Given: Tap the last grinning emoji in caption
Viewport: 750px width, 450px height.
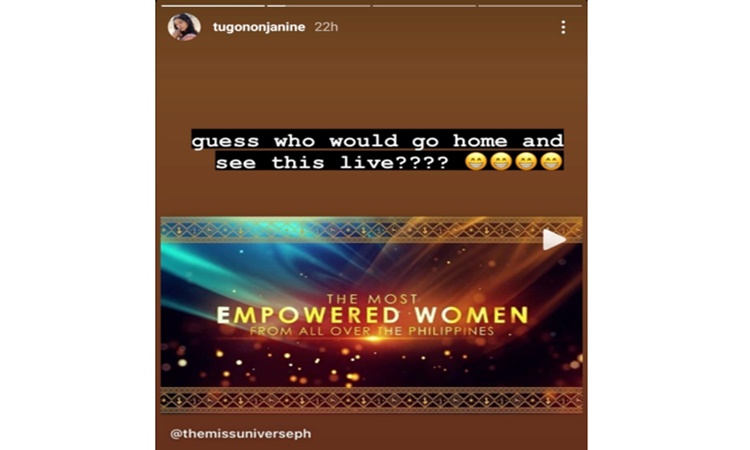Looking at the screenshot, I should coord(551,162).
